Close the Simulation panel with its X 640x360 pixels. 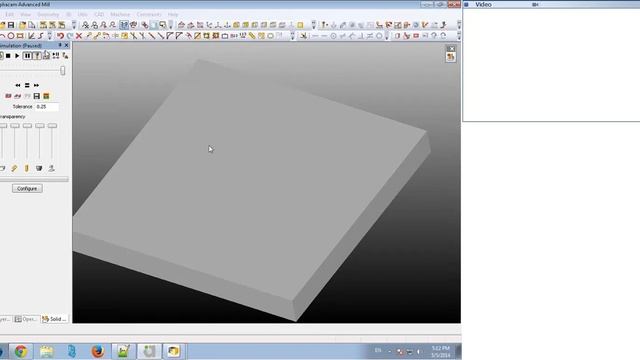click(x=67, y=45)
